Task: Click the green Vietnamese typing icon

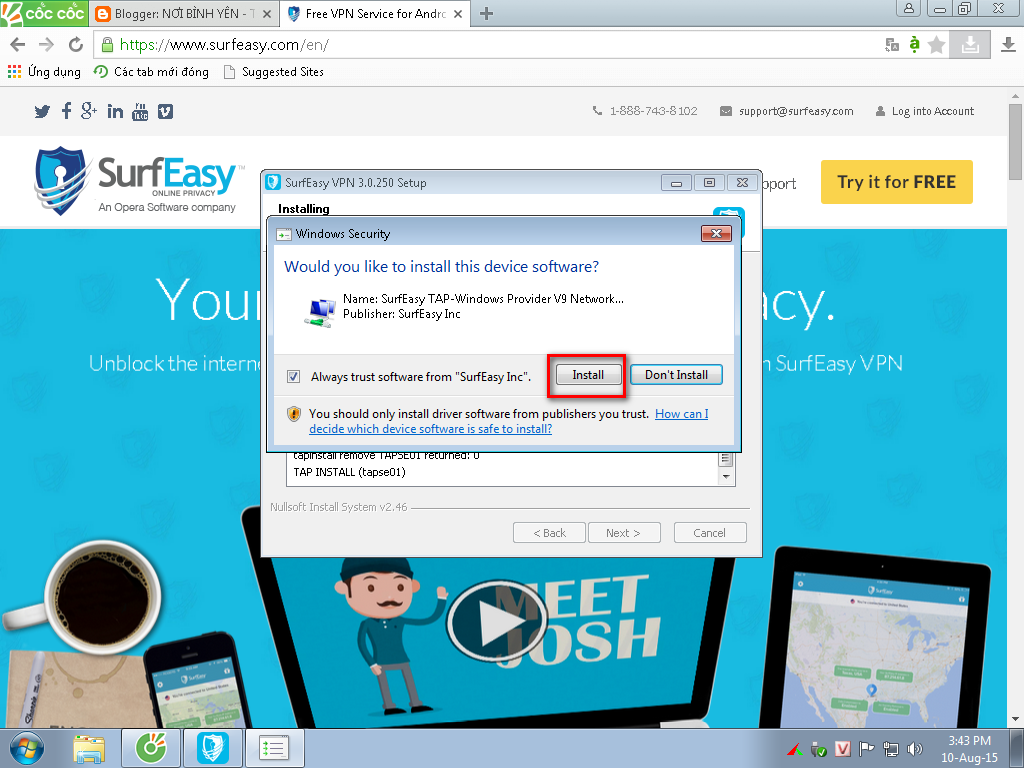Action: click(x=914, y=44)
